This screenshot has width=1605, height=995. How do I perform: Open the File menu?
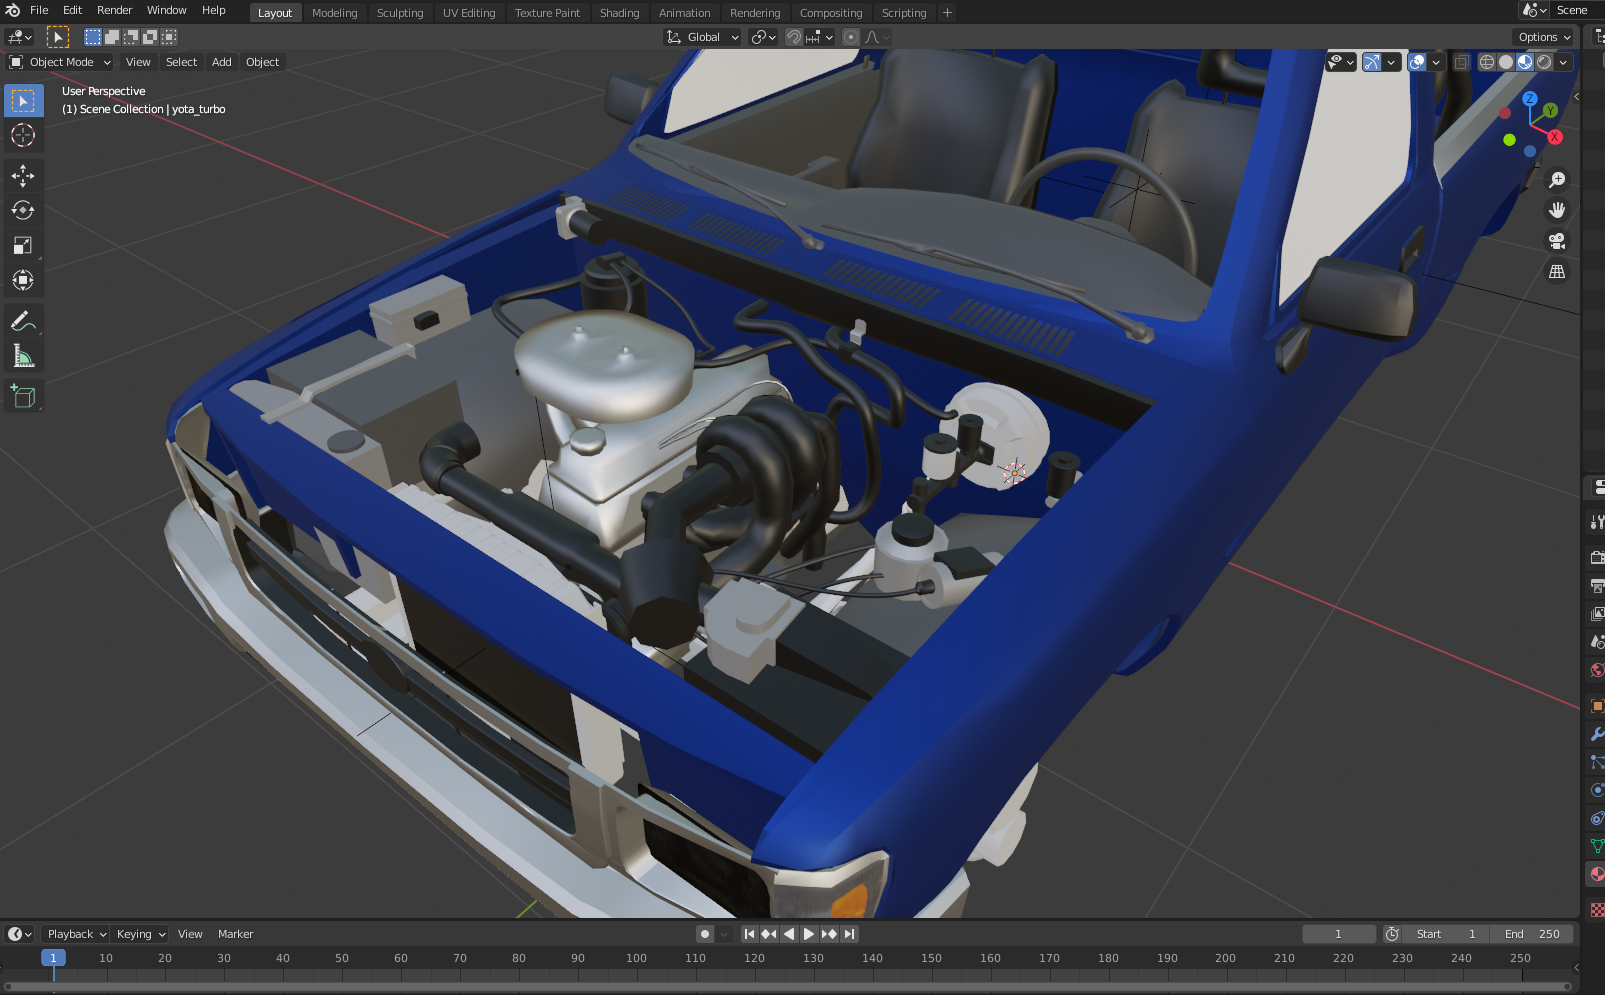click(x=39, y=10)
